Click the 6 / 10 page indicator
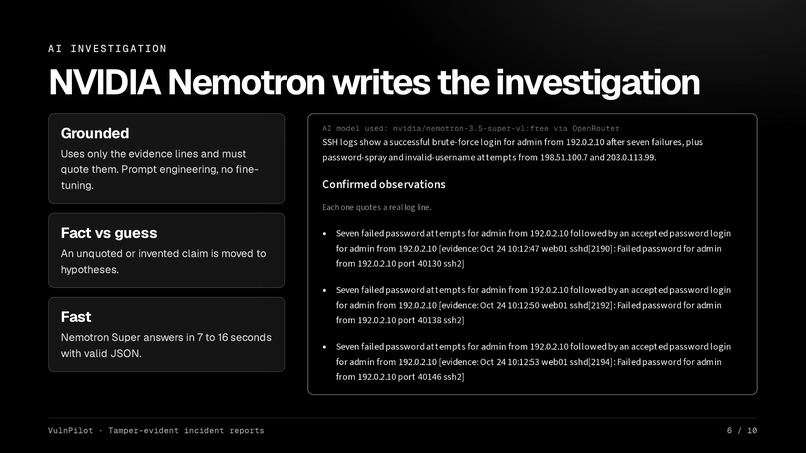Viewport: 806px width, 453px height. 742,430
